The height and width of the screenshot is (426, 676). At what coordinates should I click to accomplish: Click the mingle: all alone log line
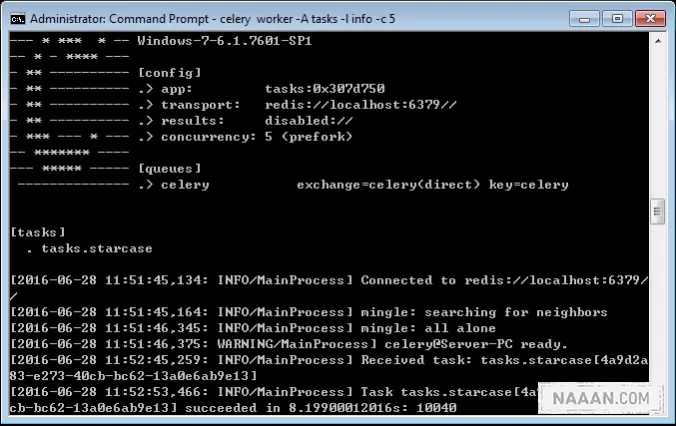(x=253, y=328)
